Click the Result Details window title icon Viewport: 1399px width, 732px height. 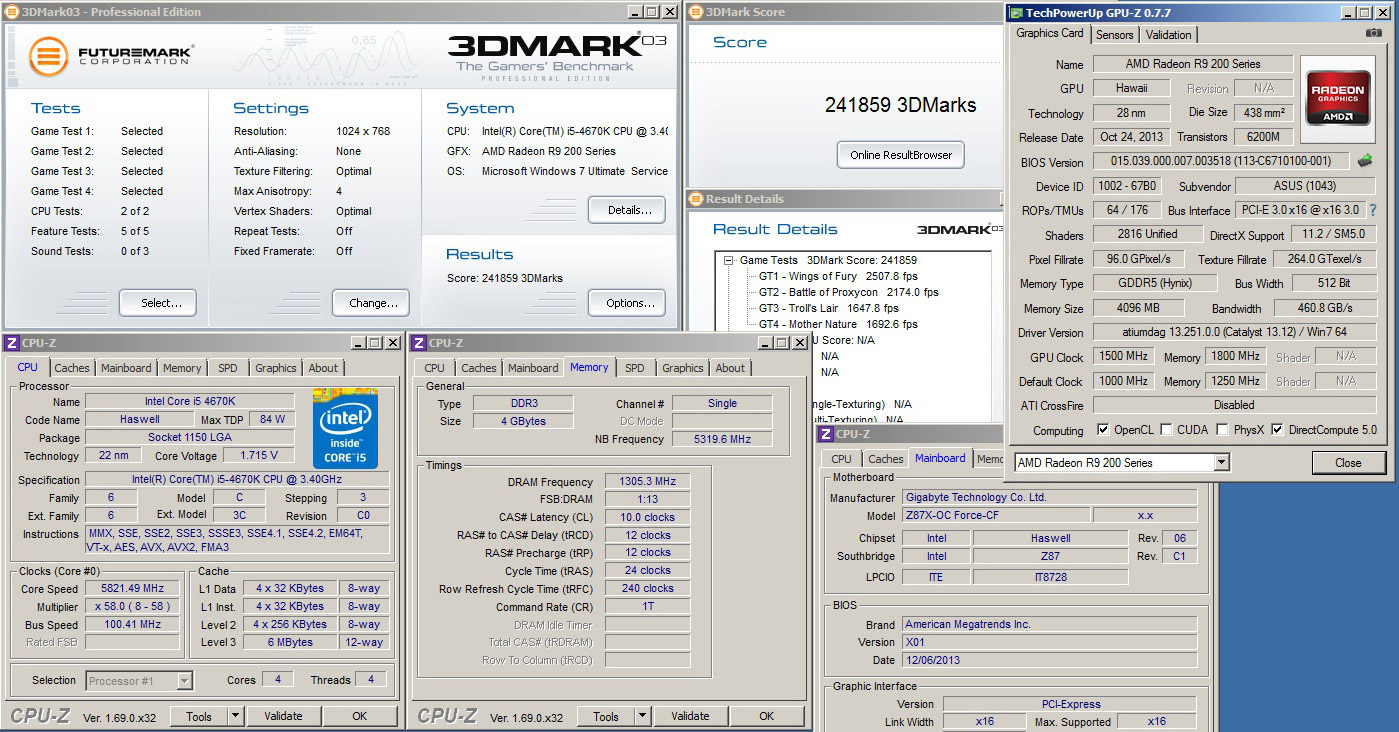coord(696,199)
